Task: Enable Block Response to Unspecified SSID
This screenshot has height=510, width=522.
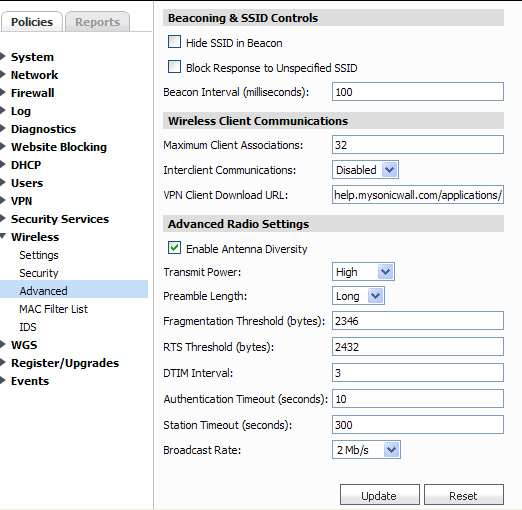Action: [174, 67]
